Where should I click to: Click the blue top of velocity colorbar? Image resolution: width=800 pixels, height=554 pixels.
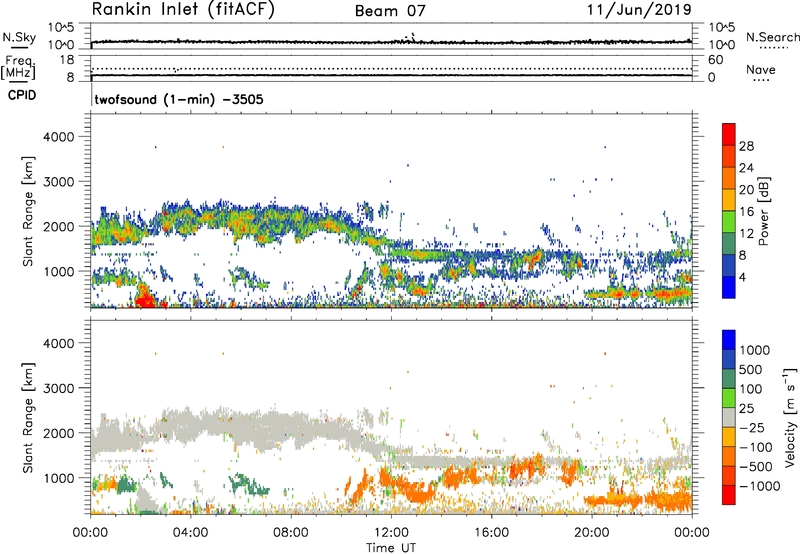[x=729, y=340]
